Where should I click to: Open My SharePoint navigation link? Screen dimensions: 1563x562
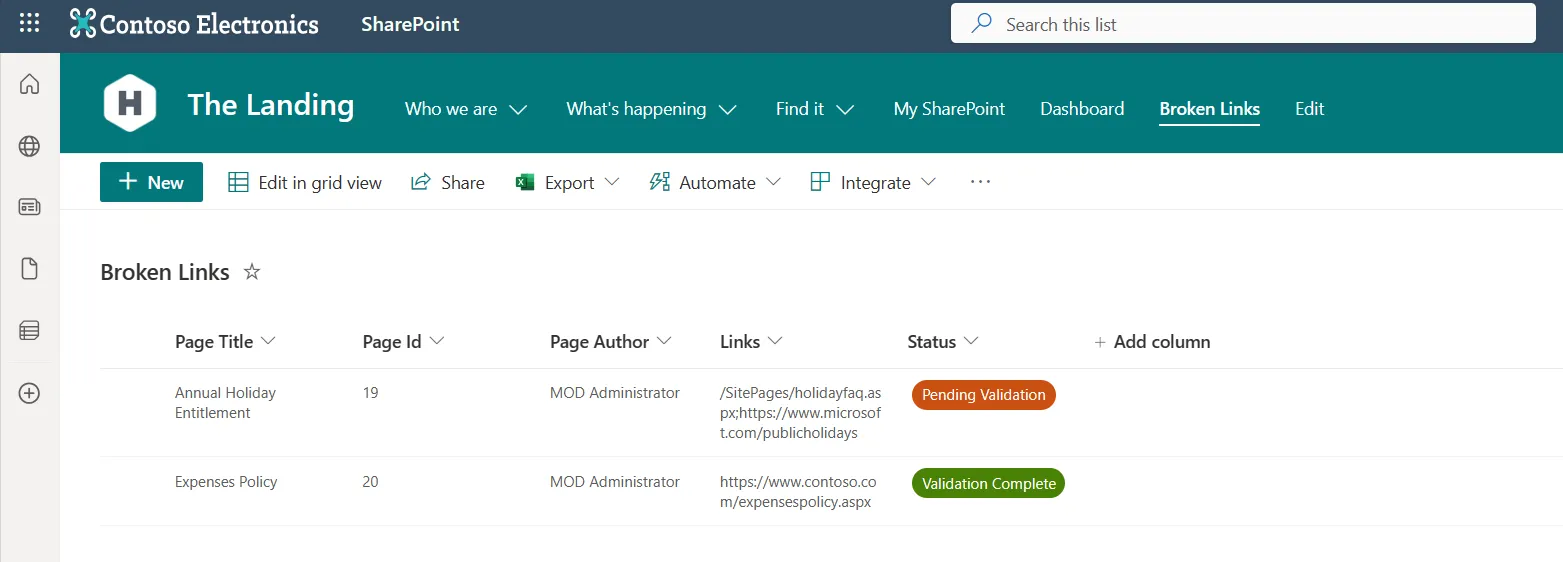pos(949,109)
